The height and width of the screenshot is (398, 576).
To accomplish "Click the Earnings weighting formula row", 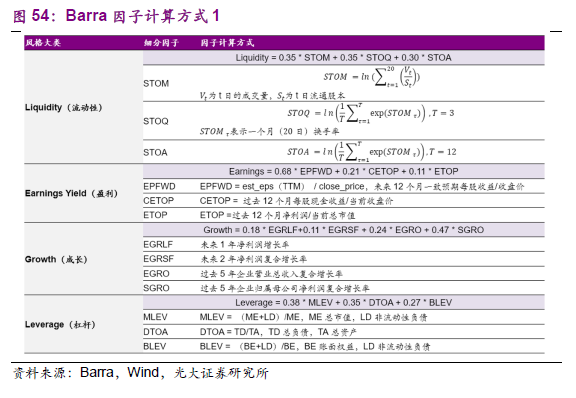I will point(343,172).
